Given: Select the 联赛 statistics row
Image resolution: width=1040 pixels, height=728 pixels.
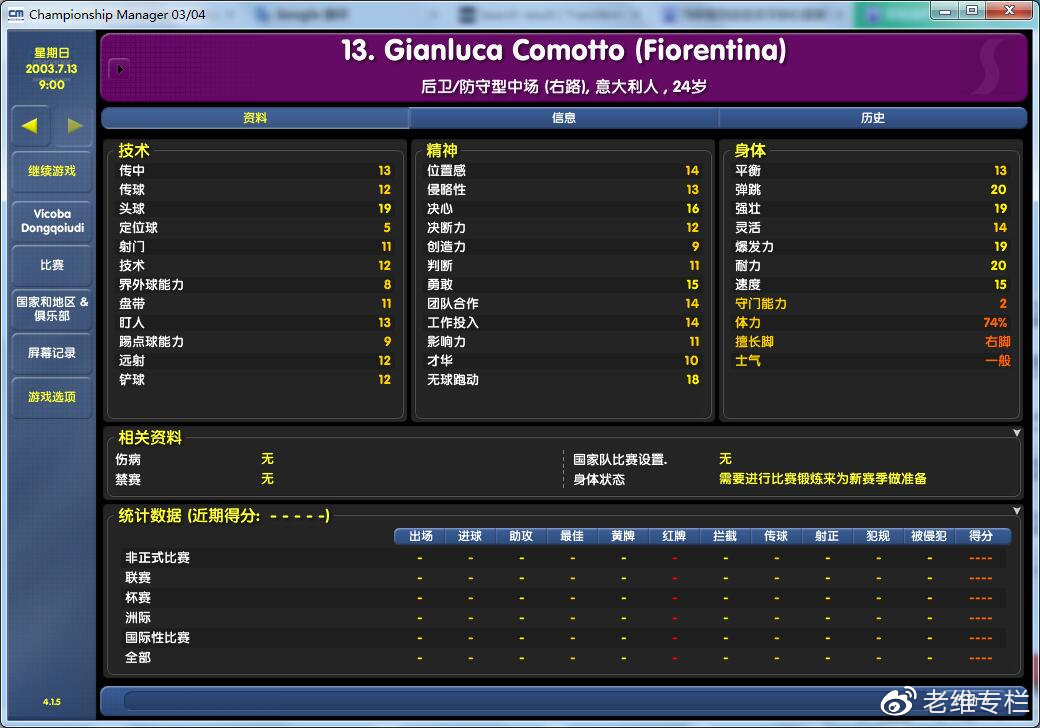Looking at the screenshot, I should click(x=564, y=577).
